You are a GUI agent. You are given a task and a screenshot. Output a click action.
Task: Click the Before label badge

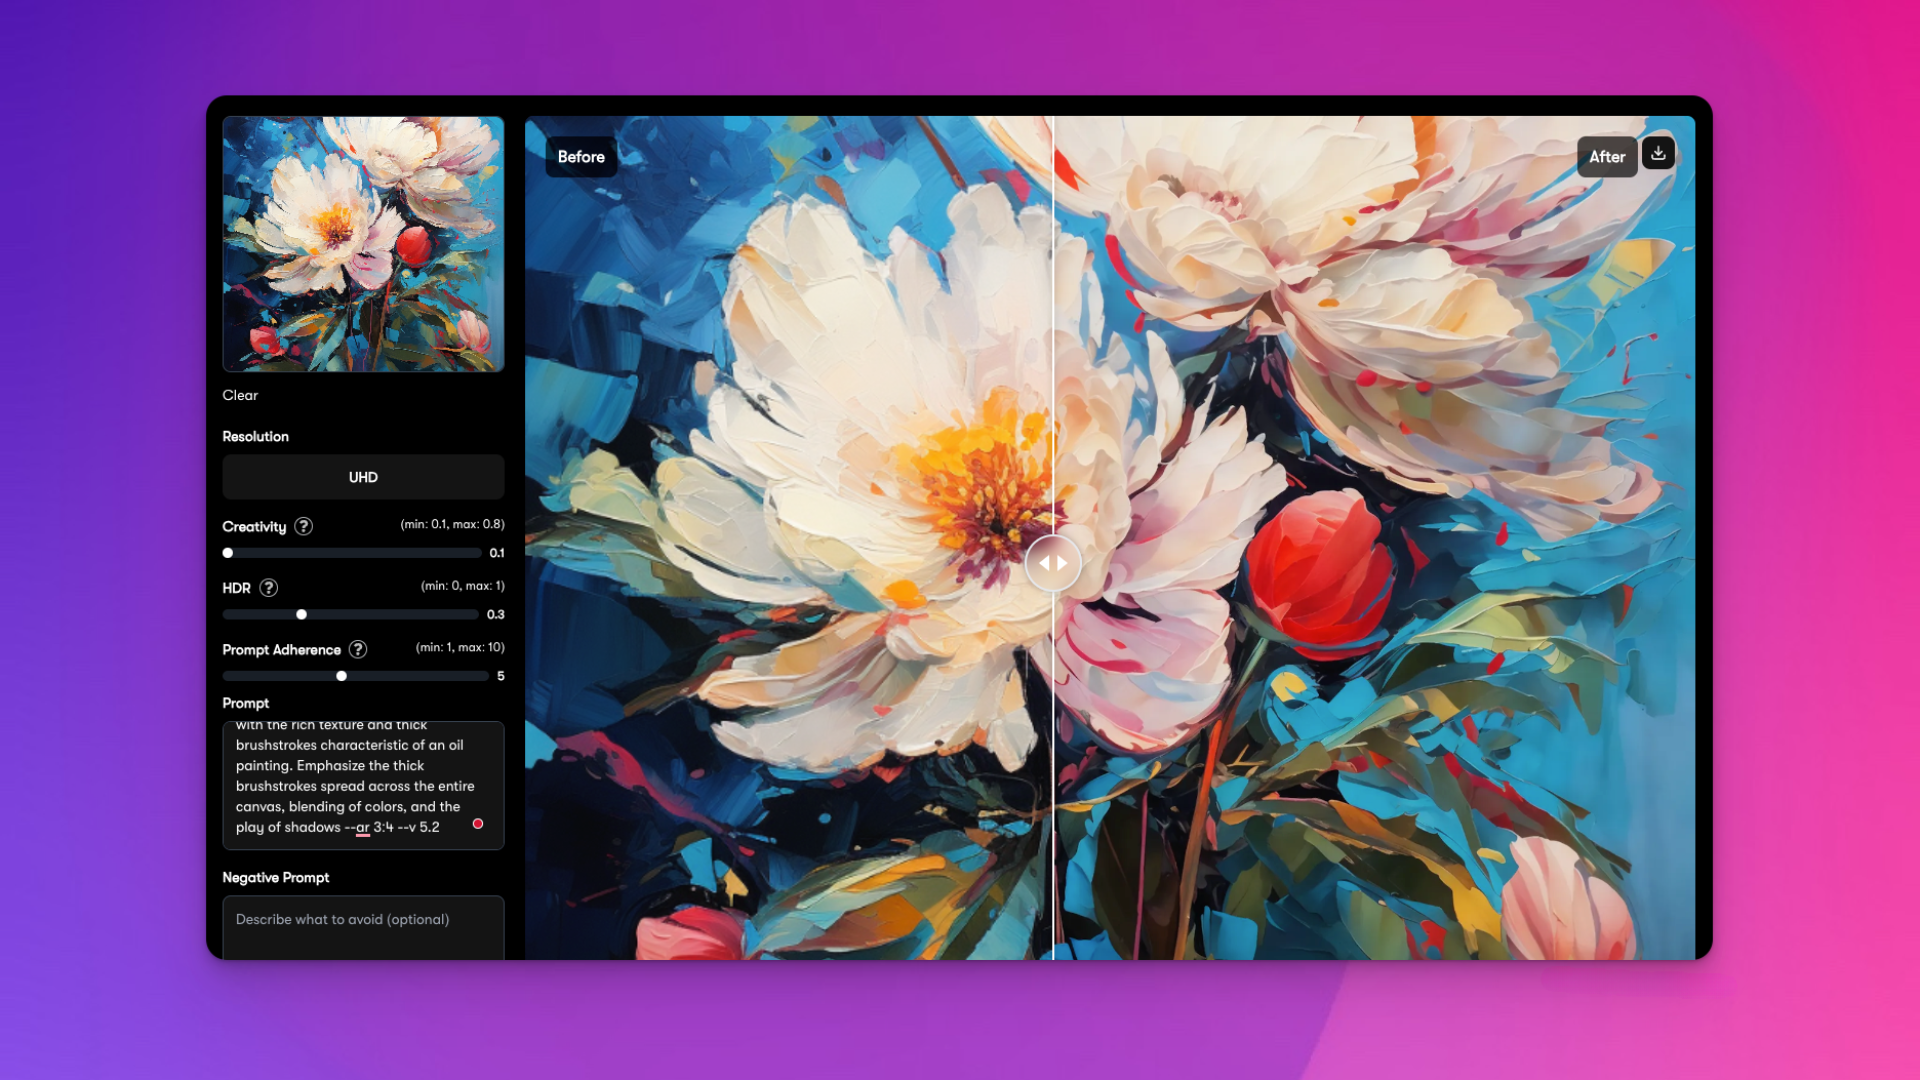click(x=581, y=157)
